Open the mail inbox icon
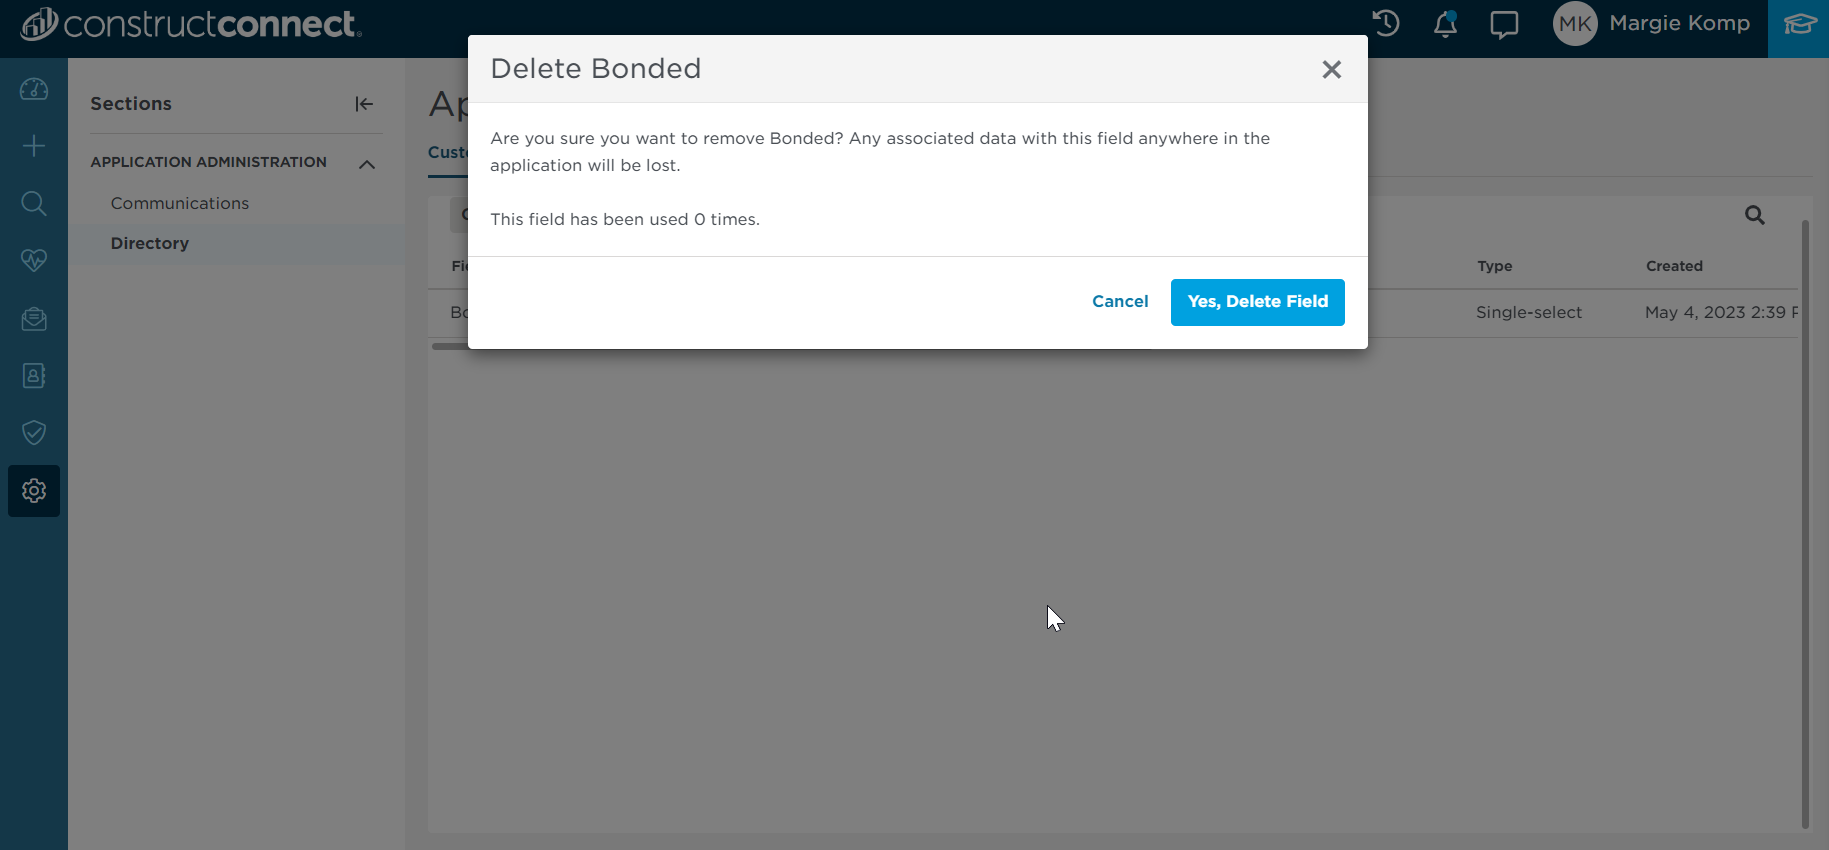 coord(33,319)
